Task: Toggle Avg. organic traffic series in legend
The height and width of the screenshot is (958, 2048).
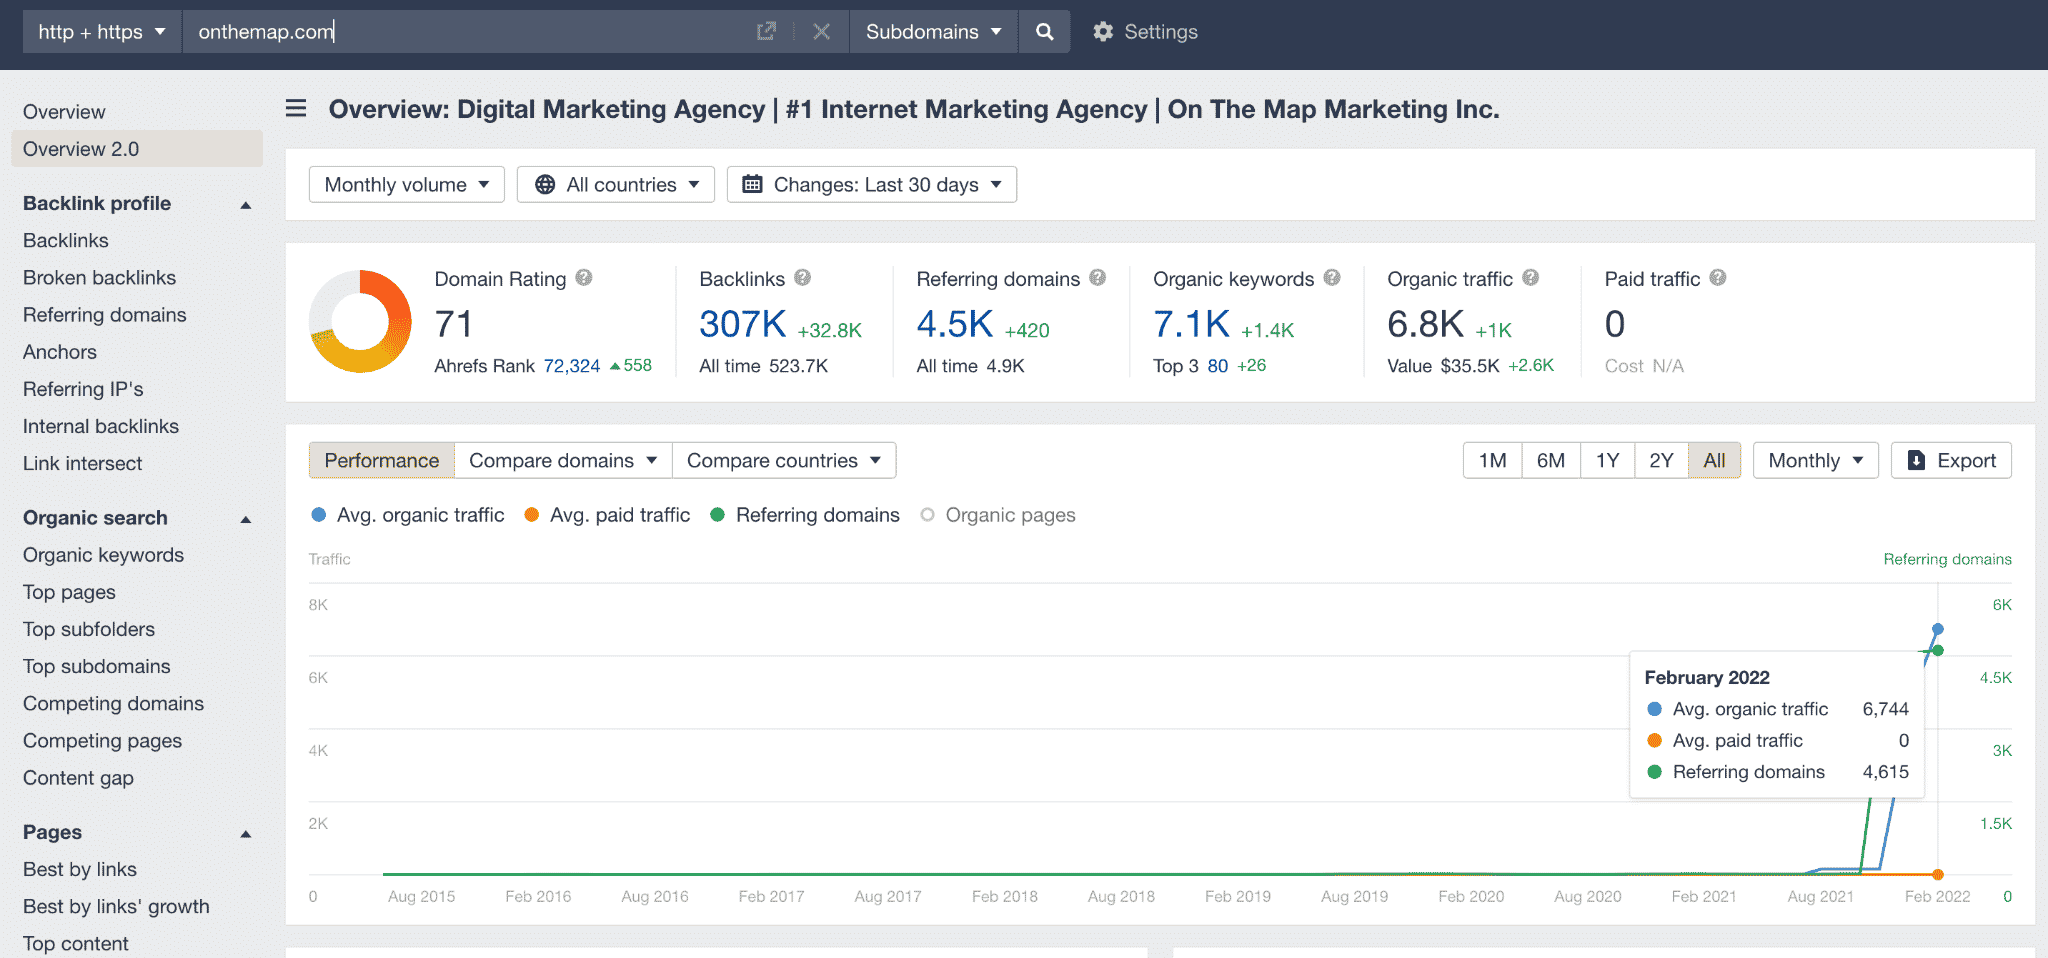Action: pyautogui.click(x=408, y=515)
